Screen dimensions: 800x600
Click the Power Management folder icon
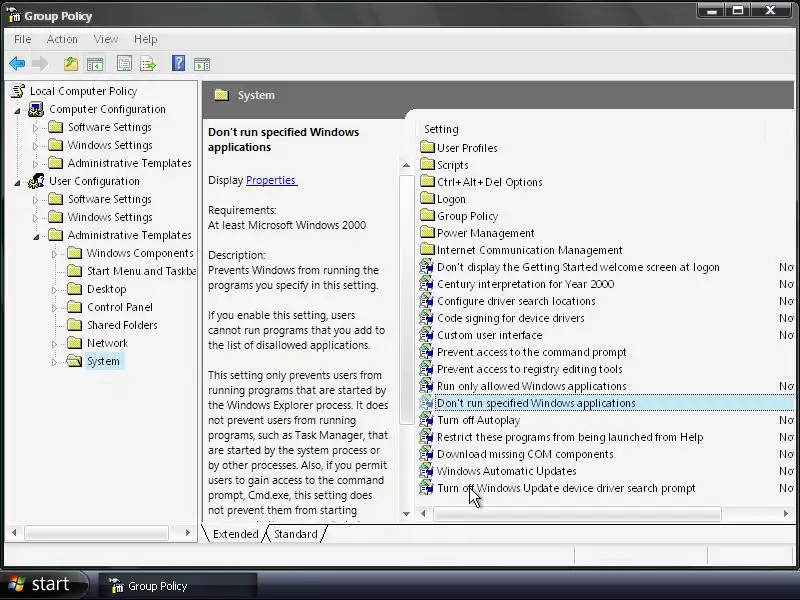click(x=427, y=232)
